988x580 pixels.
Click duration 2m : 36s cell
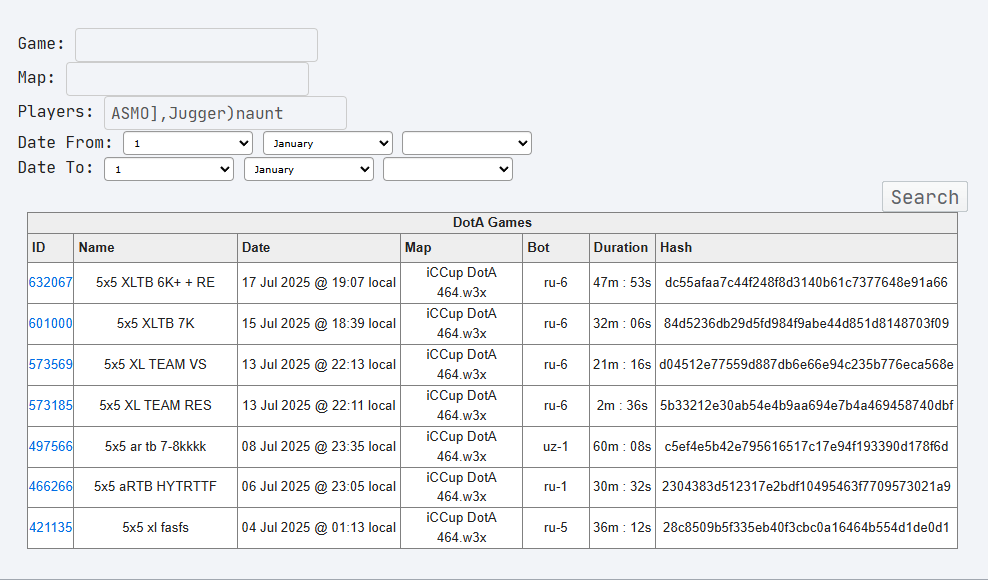(x=622, y=405)
